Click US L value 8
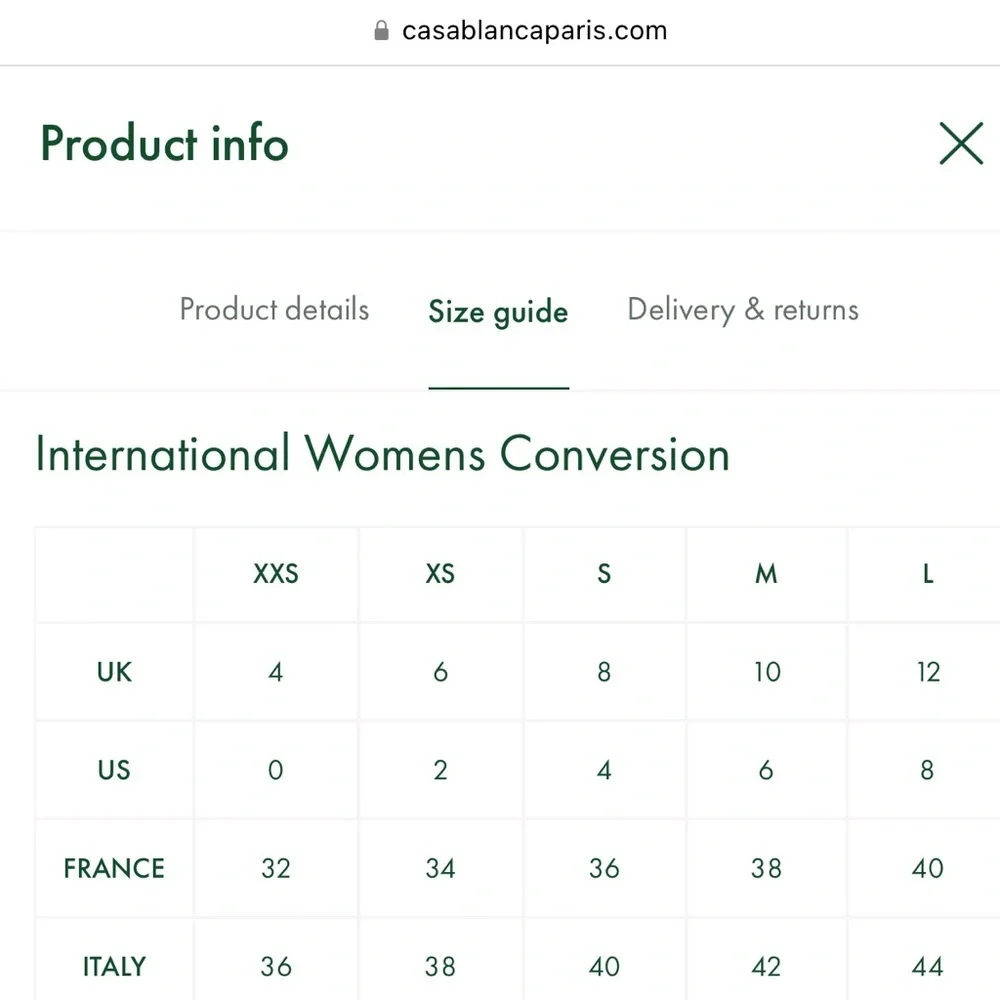 [x=928, y=770]
